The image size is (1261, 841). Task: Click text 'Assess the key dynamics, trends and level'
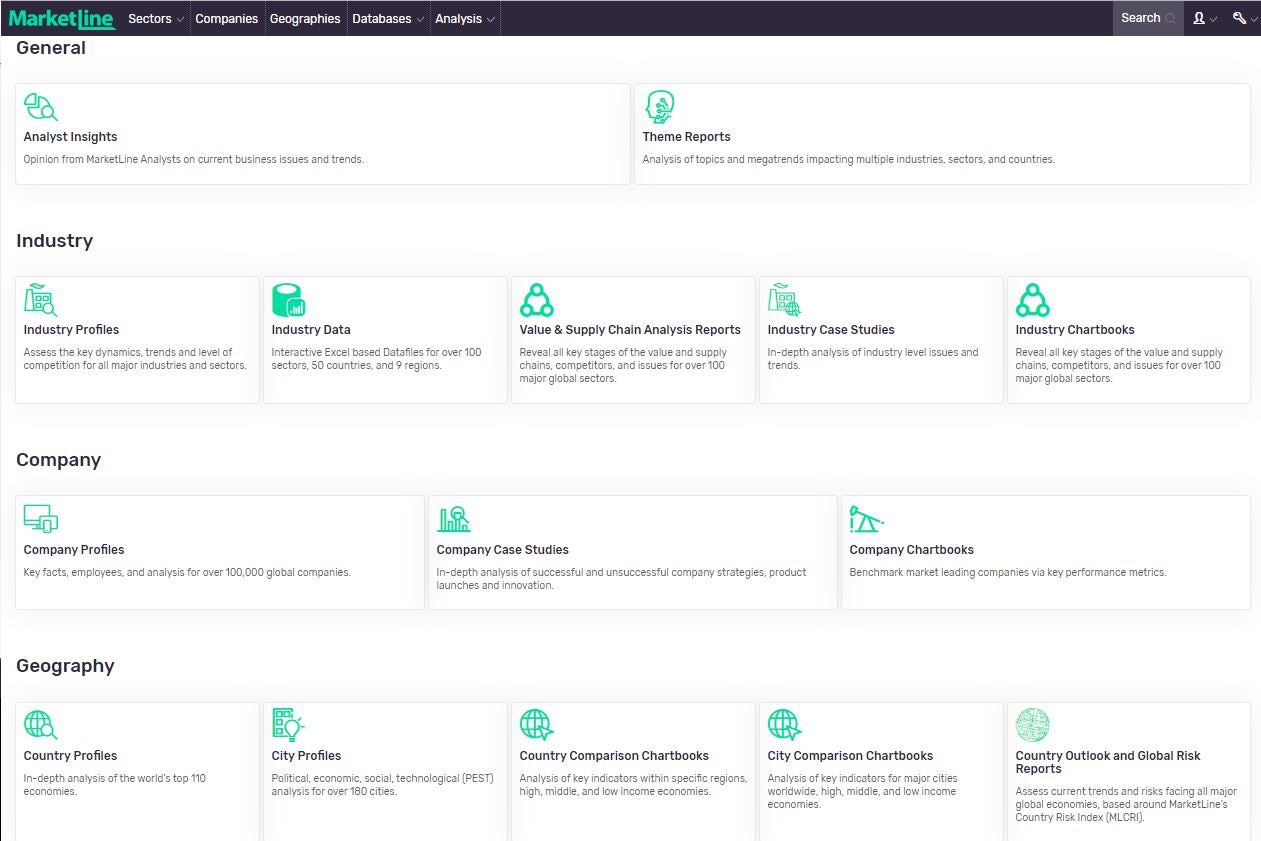[120, 352]
